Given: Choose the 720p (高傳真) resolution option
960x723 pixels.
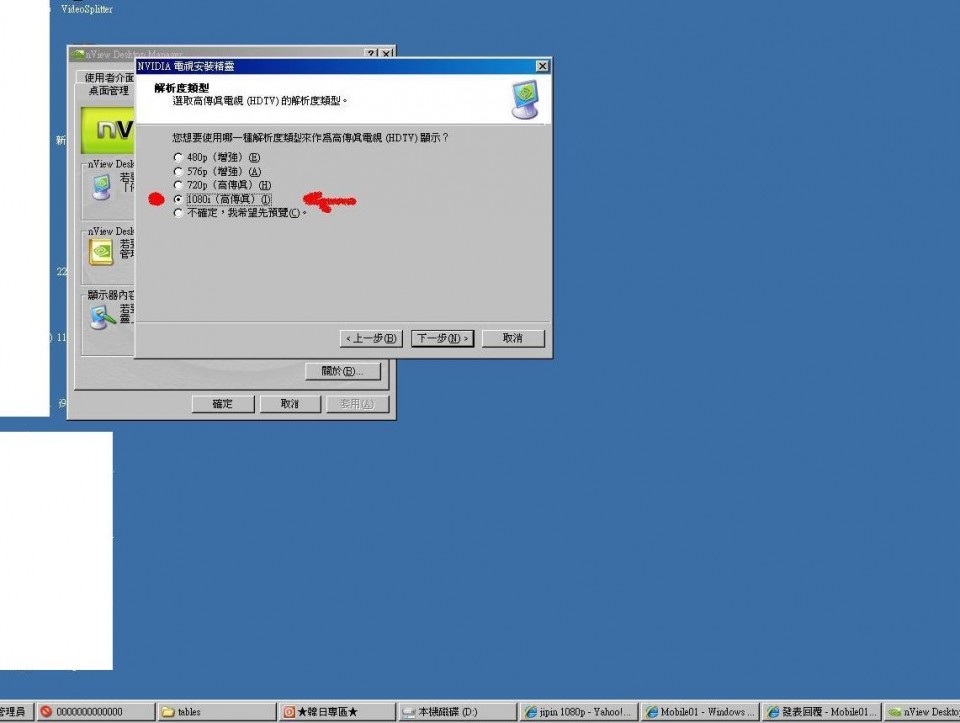Looking at the screenshot, I should (178, 185).
